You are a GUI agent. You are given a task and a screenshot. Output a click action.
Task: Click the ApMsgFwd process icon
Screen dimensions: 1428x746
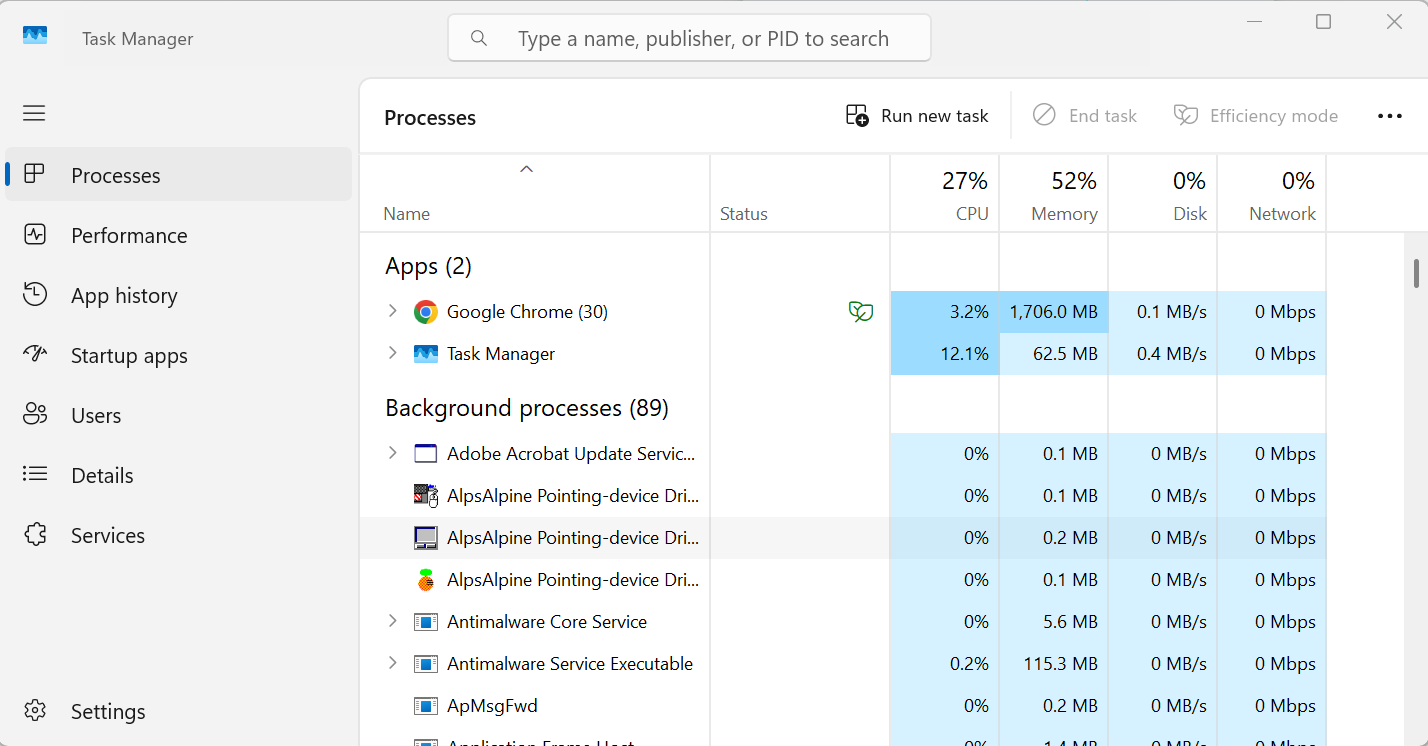[426, 706]
